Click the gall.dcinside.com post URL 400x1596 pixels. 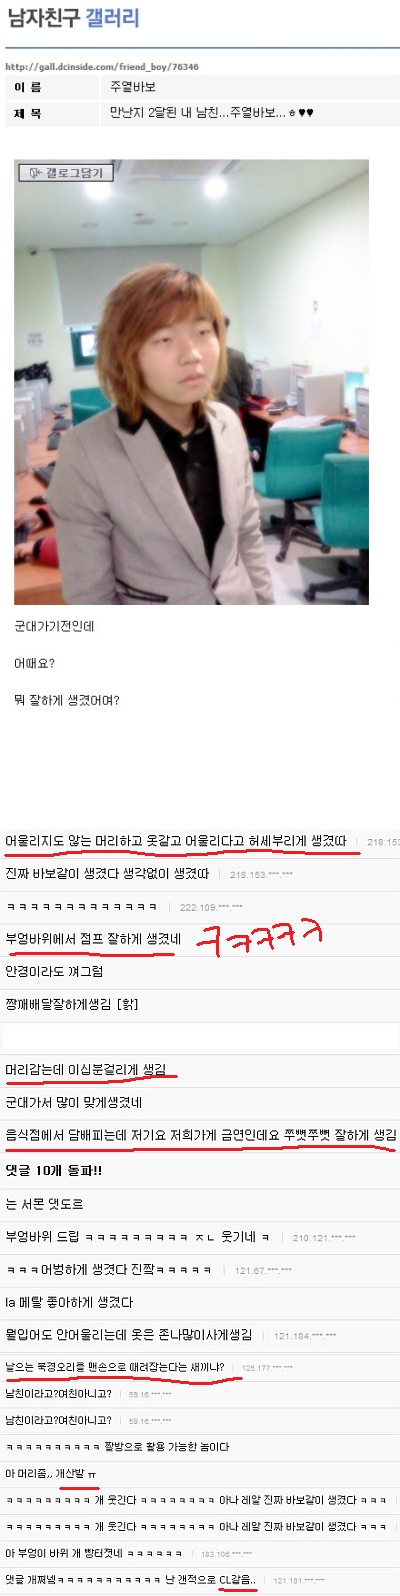coord(102,67)
